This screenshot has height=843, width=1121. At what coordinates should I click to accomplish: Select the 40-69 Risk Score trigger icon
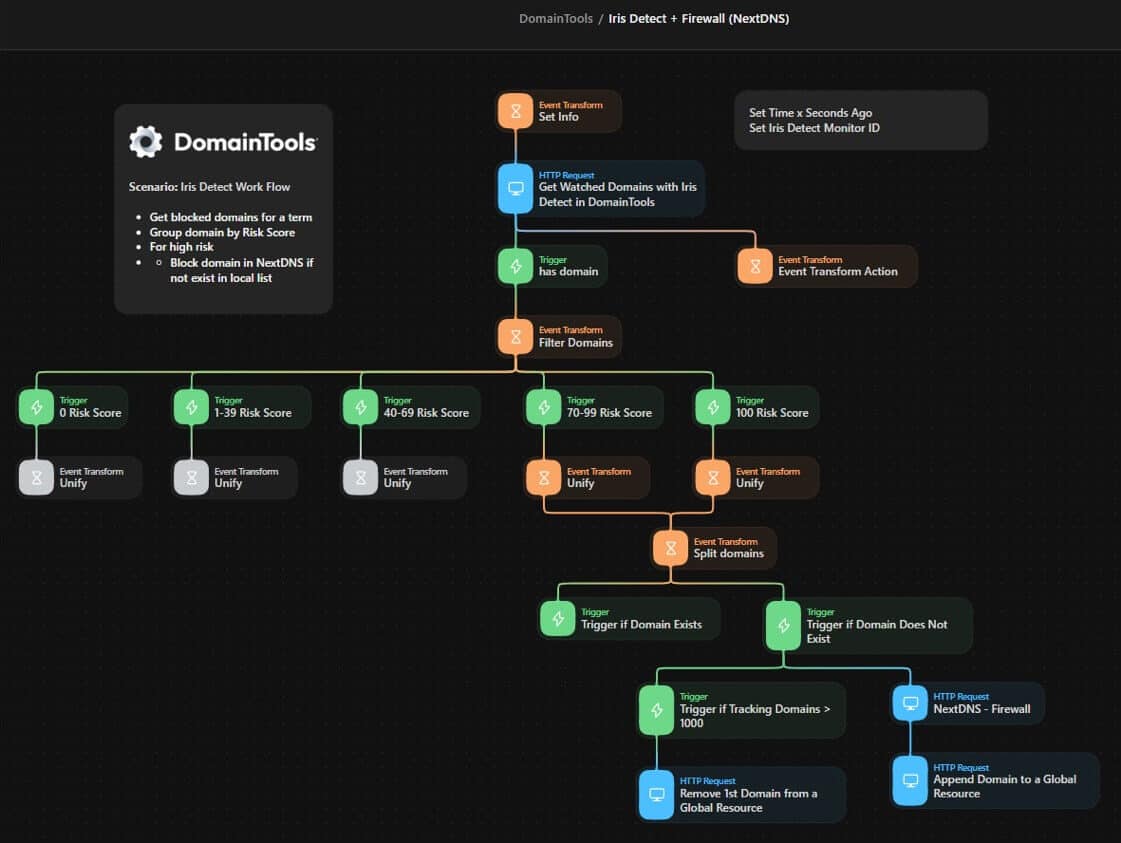point(360,407)
